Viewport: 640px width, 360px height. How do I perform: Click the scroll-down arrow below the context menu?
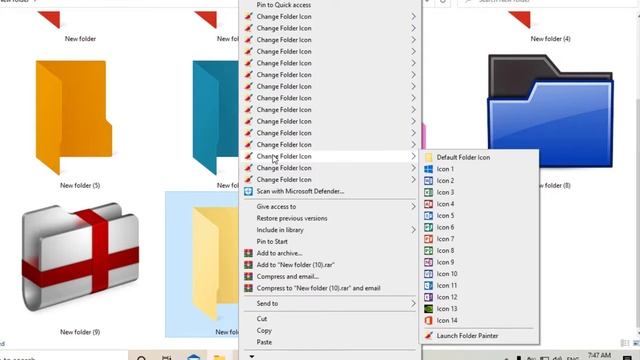pyautogui.click(x=252, y=356)
